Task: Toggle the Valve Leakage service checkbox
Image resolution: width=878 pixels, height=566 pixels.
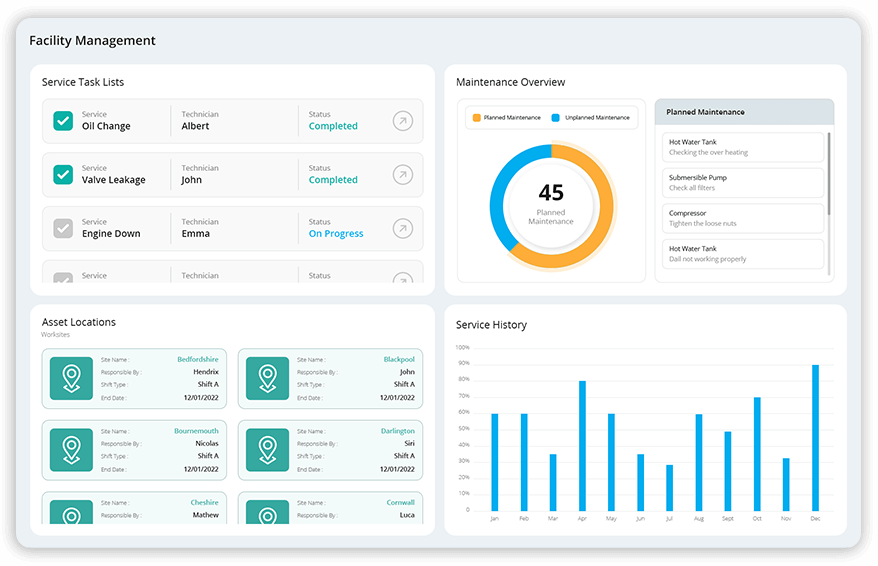Action: [63, 175]
